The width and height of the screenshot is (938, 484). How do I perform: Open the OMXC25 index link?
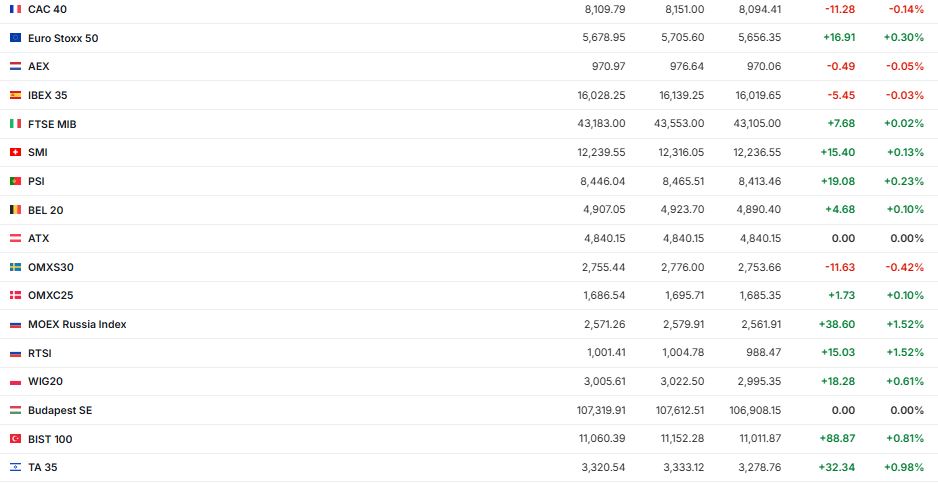(50, 296)
